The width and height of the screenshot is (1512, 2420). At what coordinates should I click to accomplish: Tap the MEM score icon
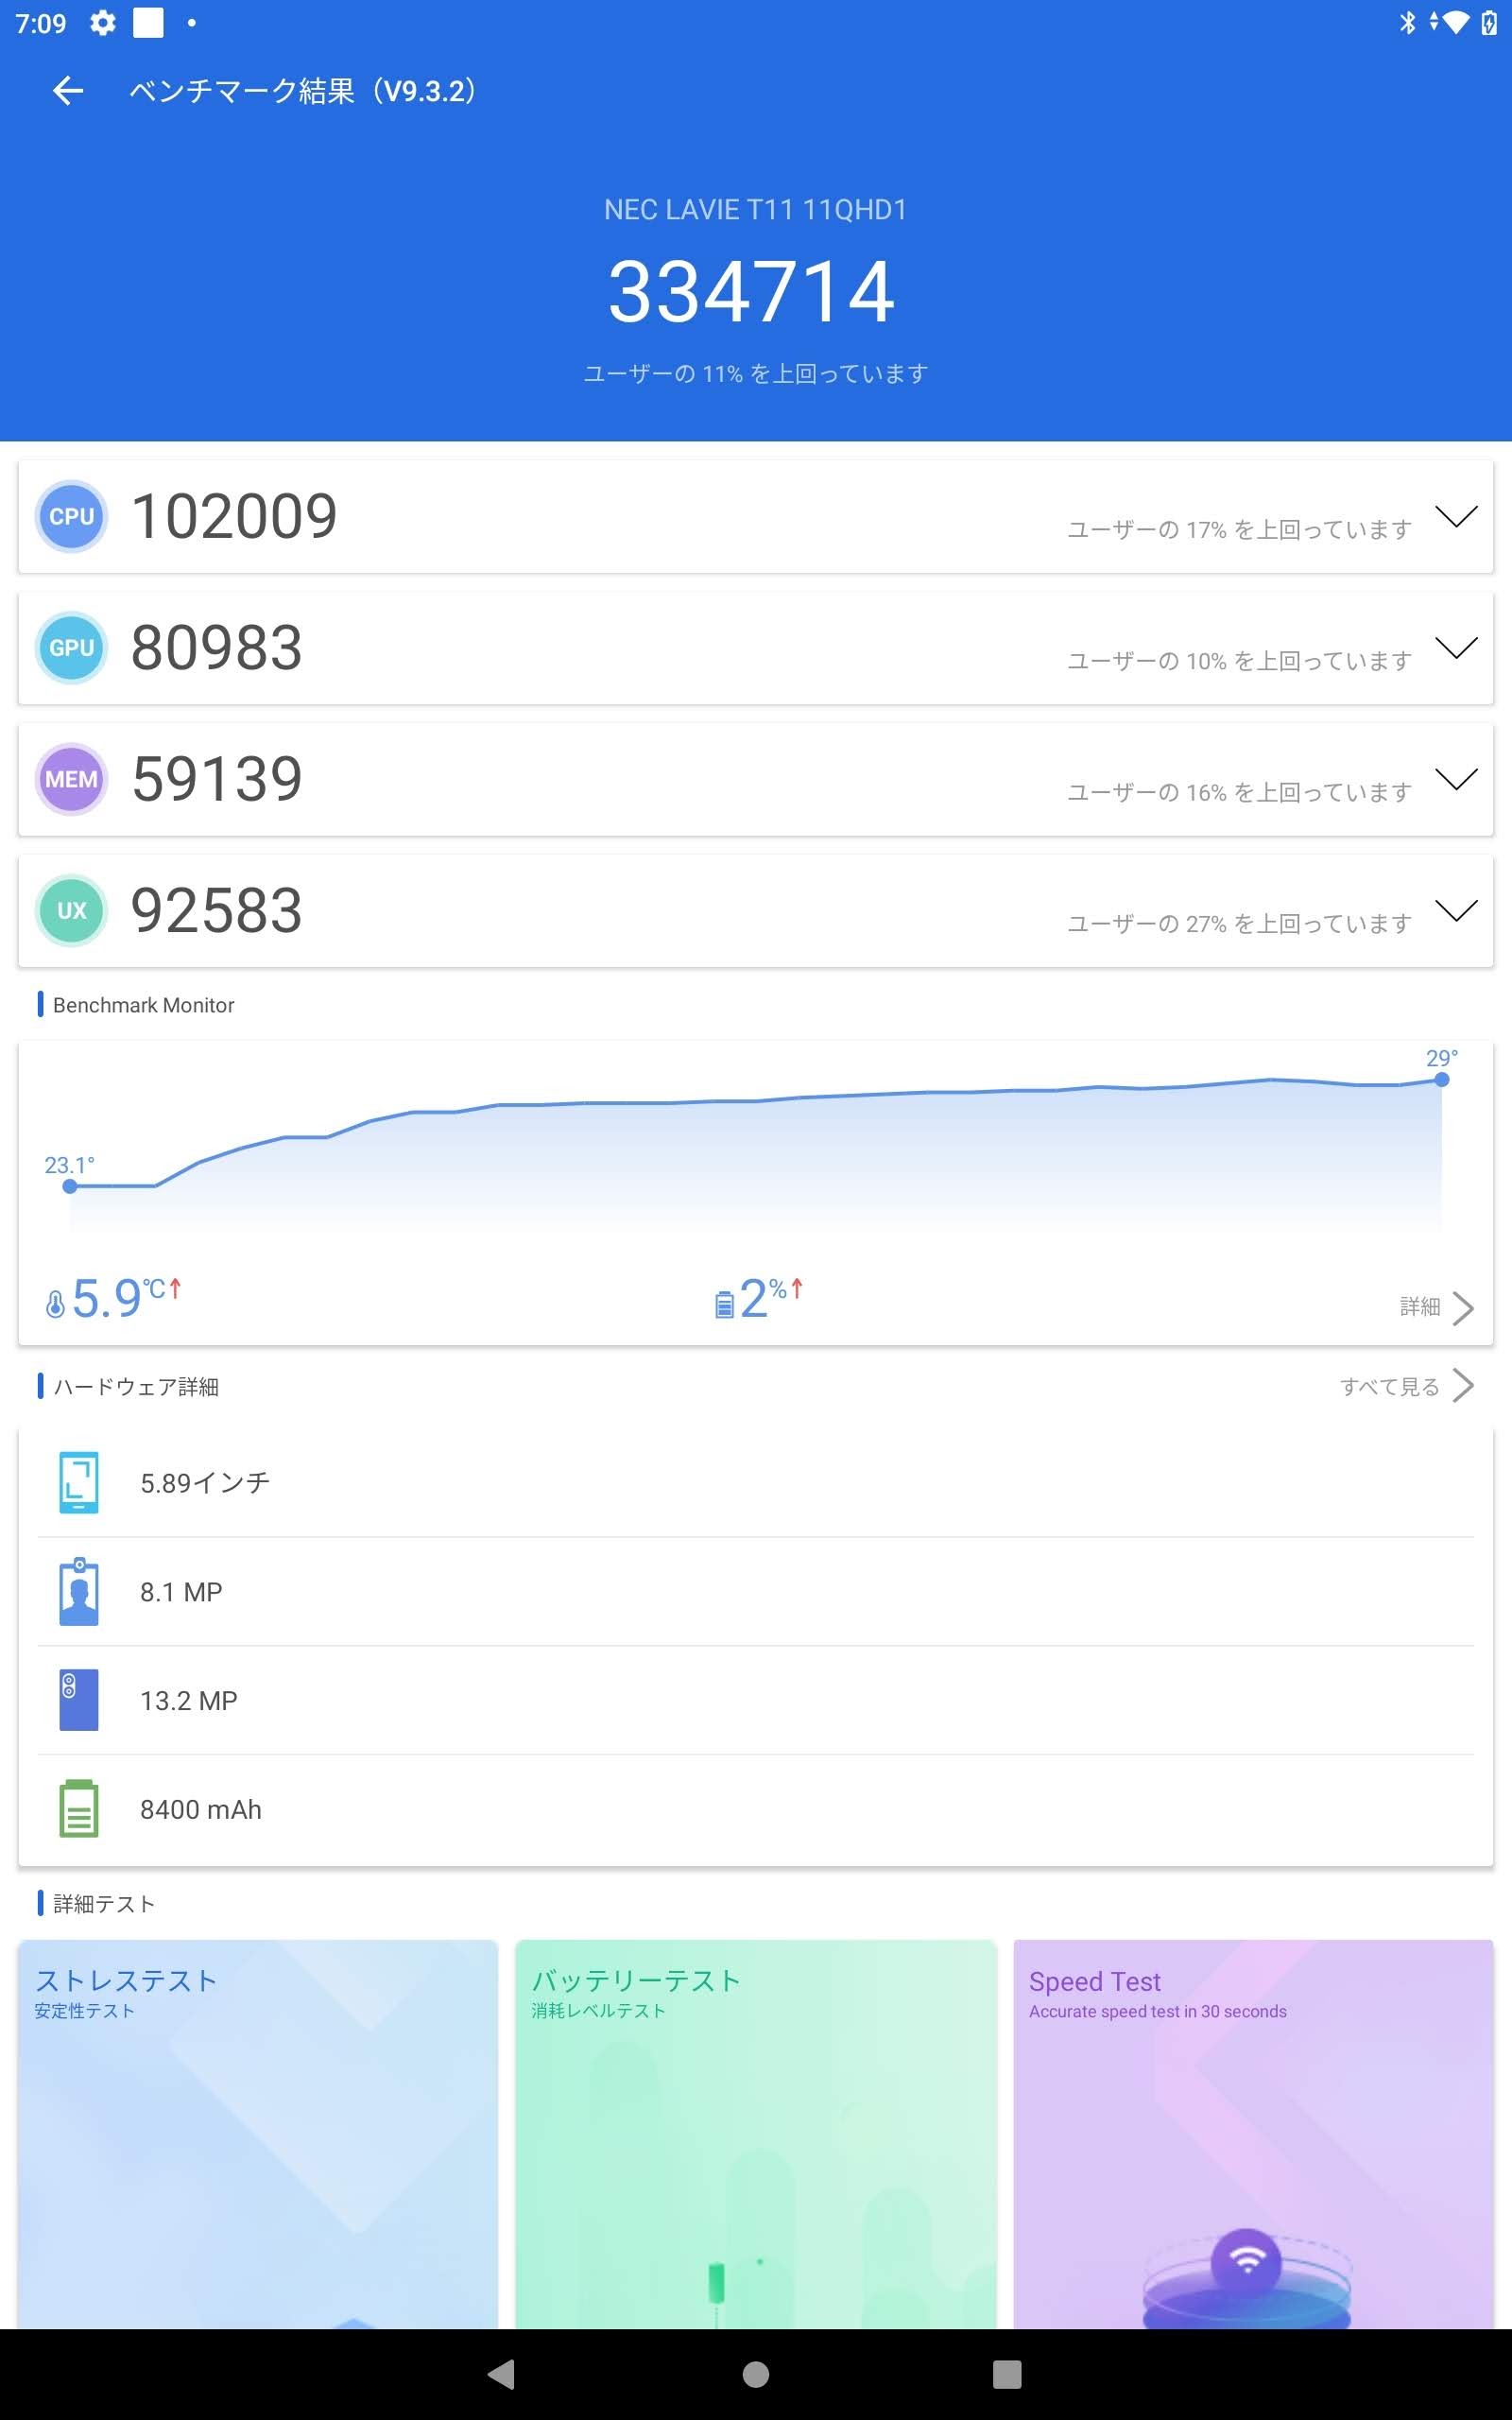pyautogui.click(x=71, y=779)
